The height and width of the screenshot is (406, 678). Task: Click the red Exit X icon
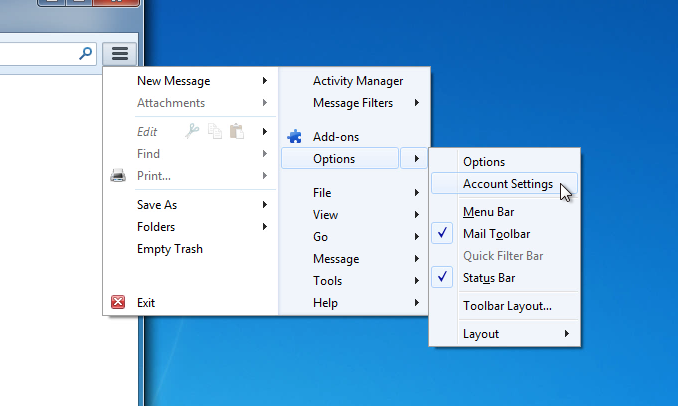(x=118, y=302)
